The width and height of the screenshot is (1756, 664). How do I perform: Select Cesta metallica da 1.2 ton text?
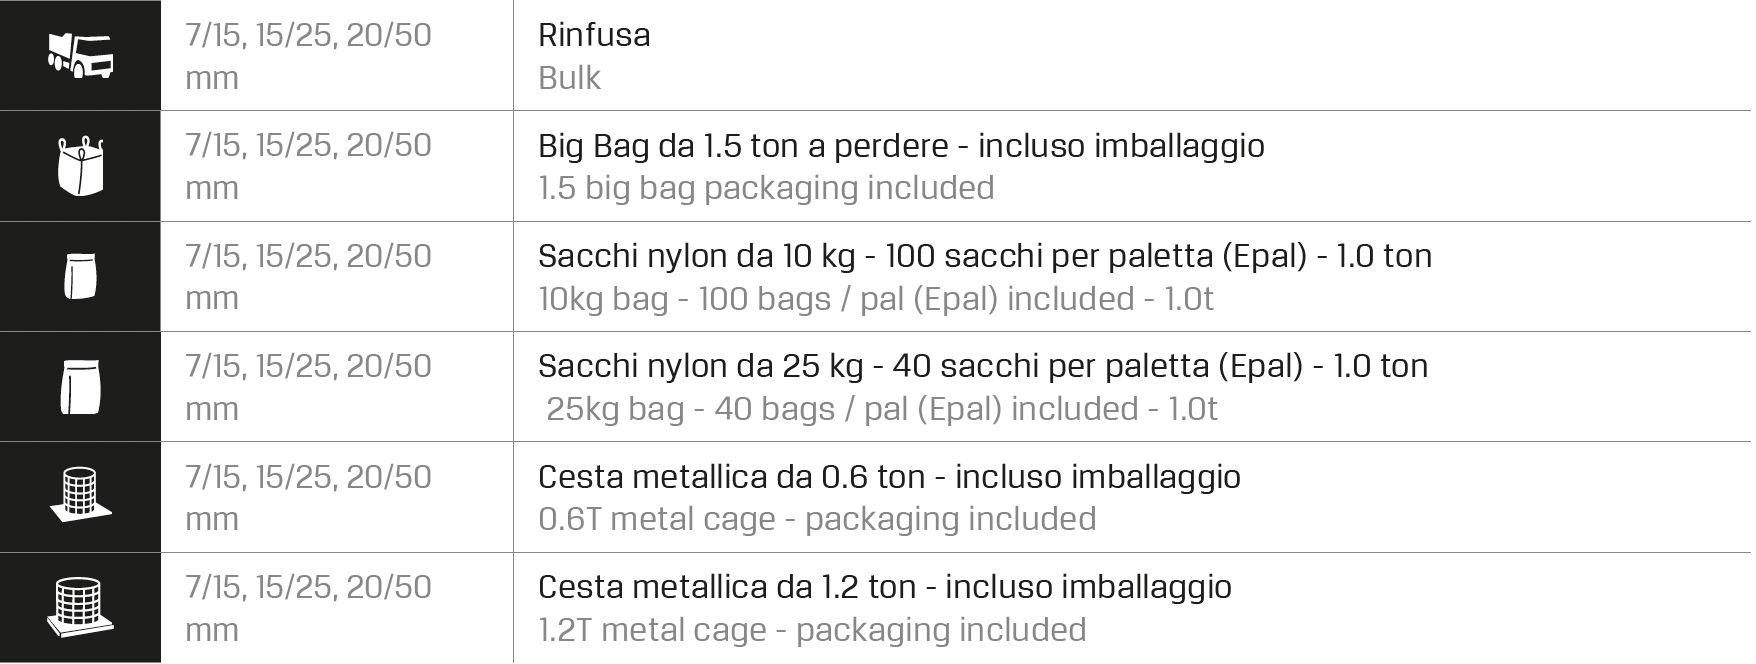(884, 587)
